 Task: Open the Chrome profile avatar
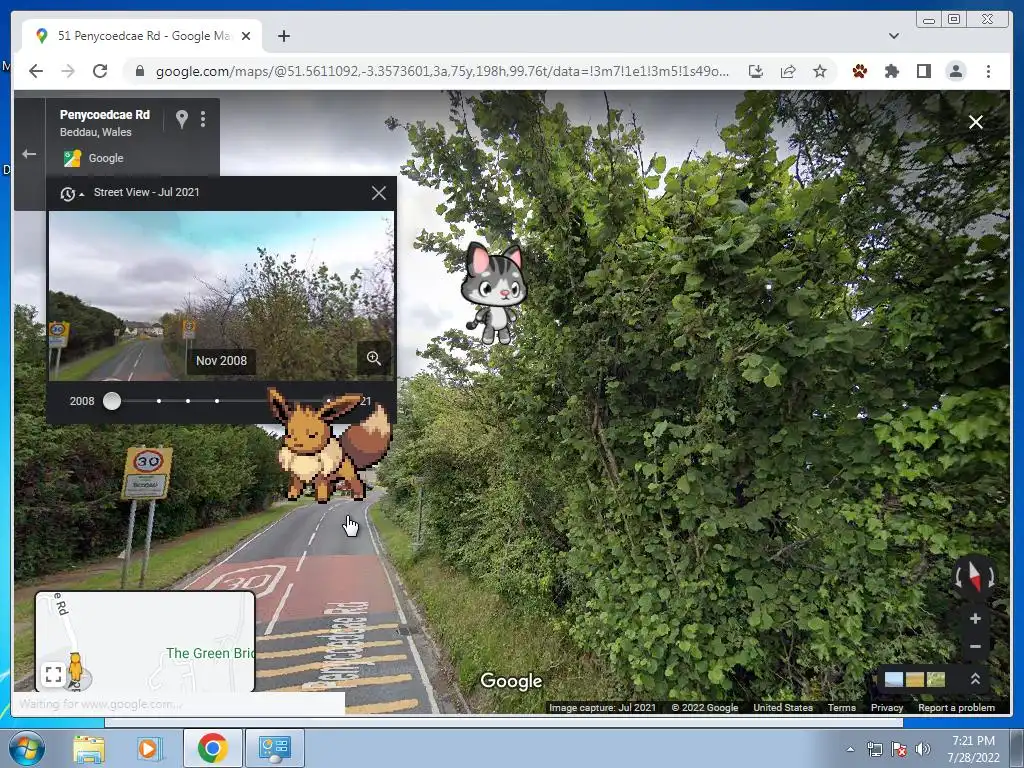point(955,71)
